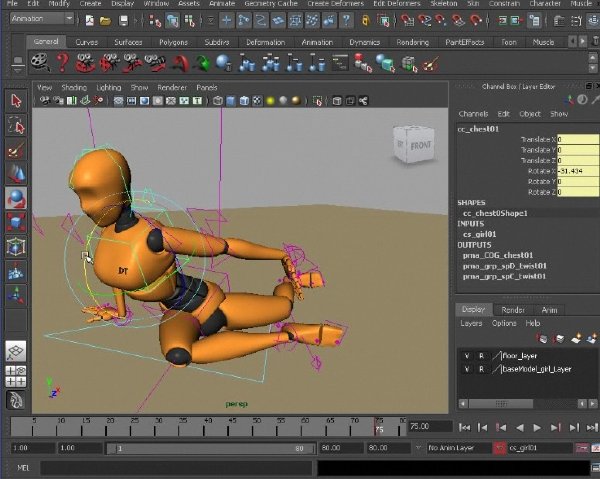Select the Scale tool cube icon
600x479 pixels.
click(x=16, y=223)
